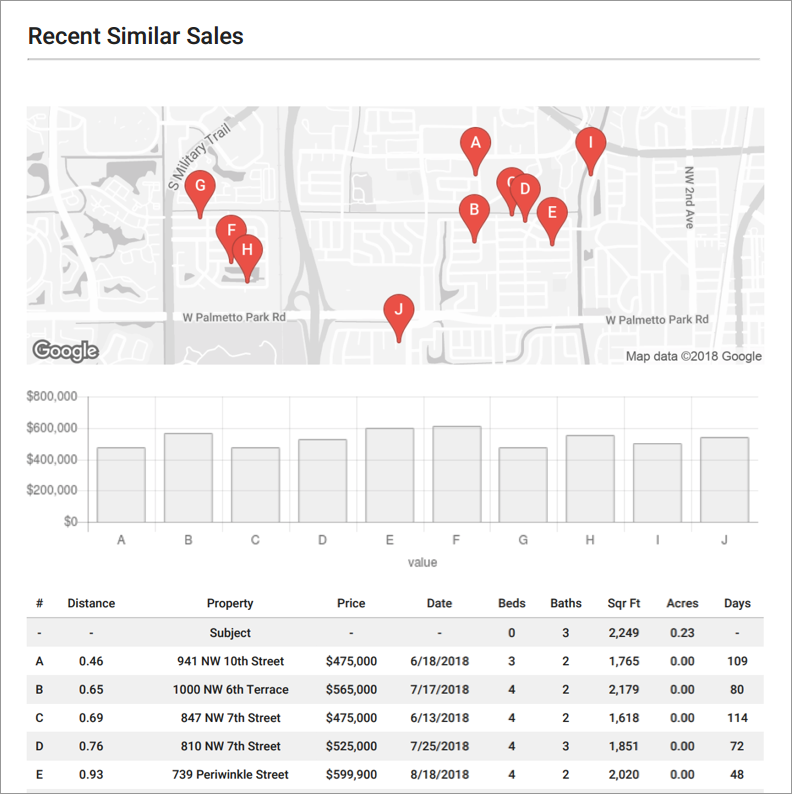Click map marker A
Image resolution: width=792 pixels, height=794 pixels.
476,145
